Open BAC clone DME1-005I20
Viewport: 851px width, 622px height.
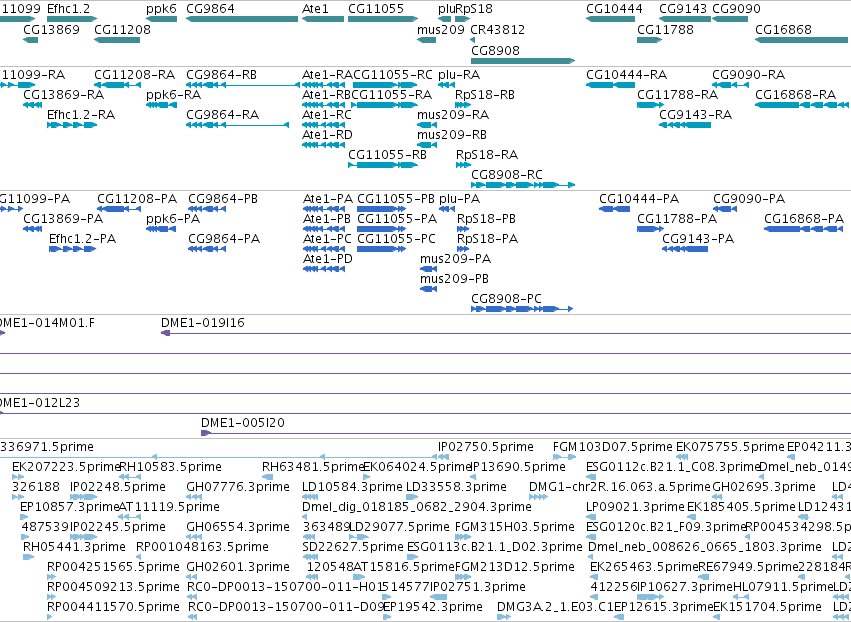526,433
